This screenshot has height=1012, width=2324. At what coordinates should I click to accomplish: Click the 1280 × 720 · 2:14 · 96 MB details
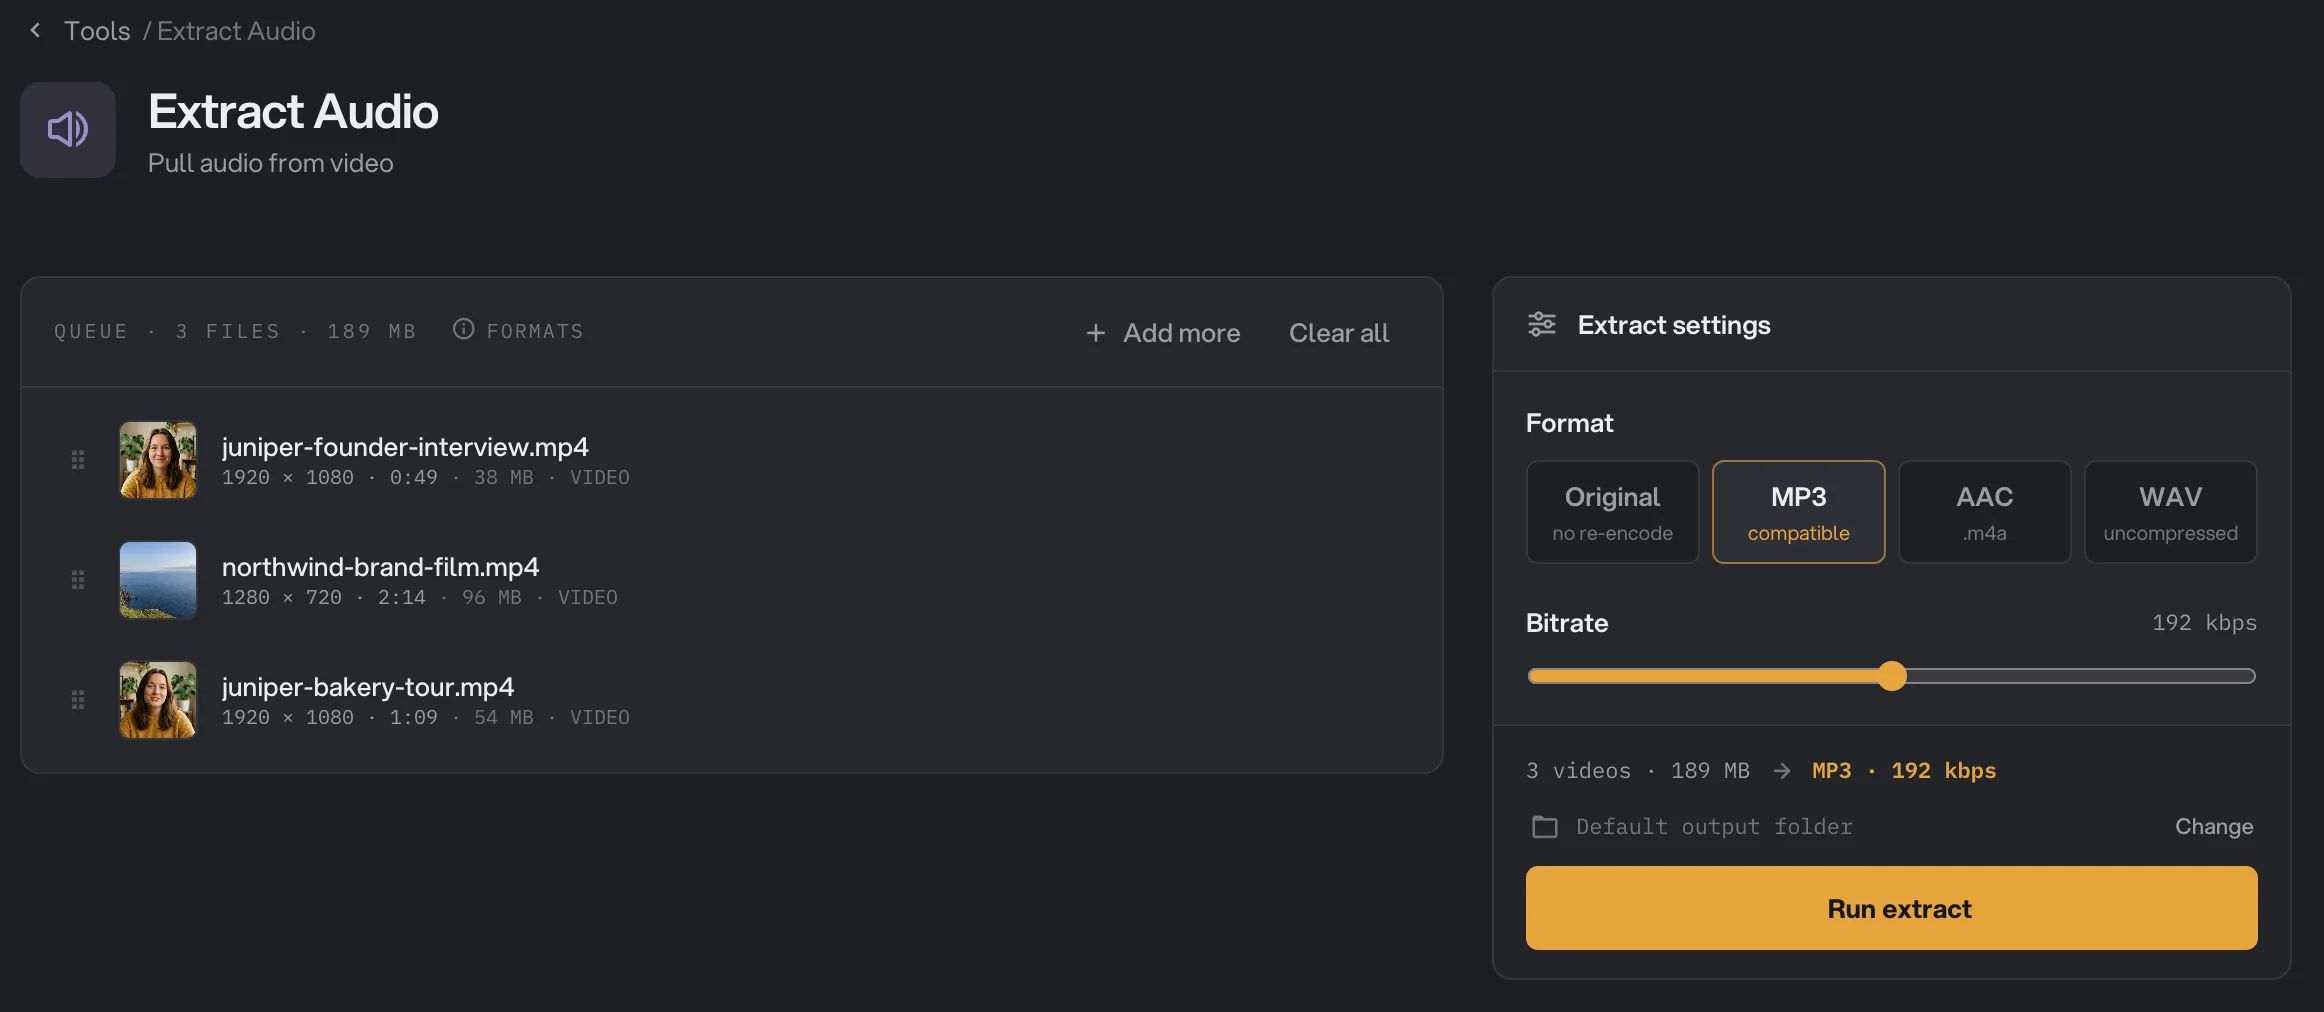click(x=419, y=598)
